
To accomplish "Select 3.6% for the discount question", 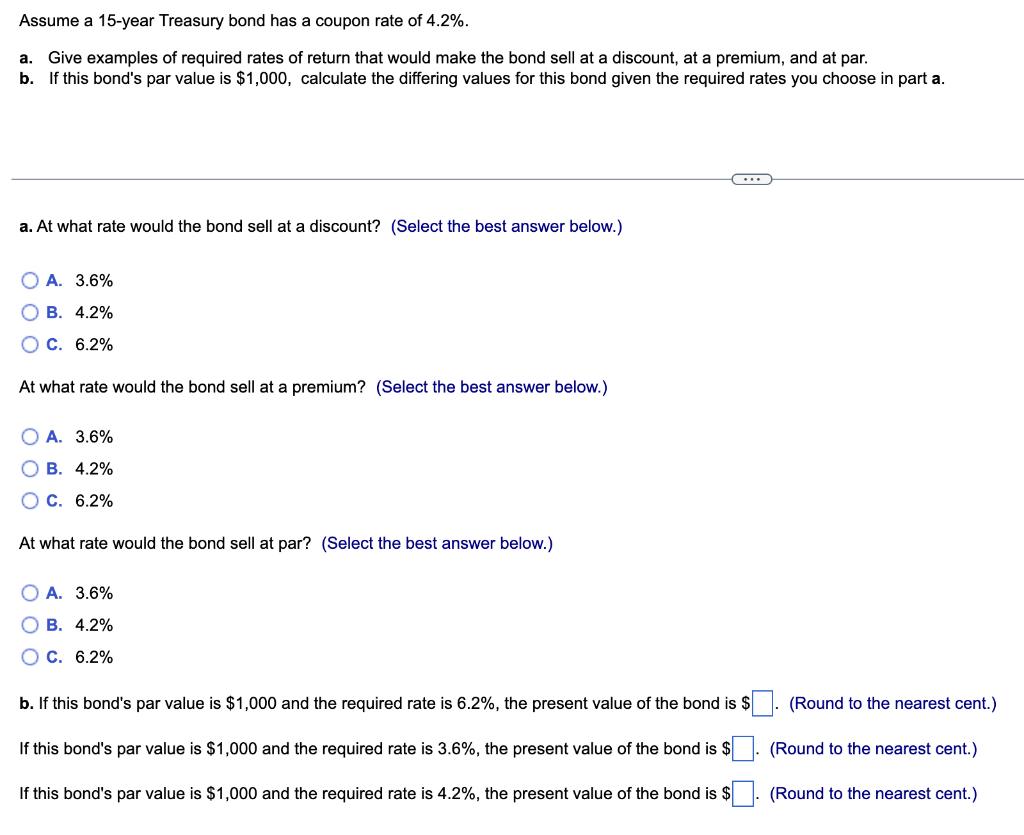I will click(30, 281).
